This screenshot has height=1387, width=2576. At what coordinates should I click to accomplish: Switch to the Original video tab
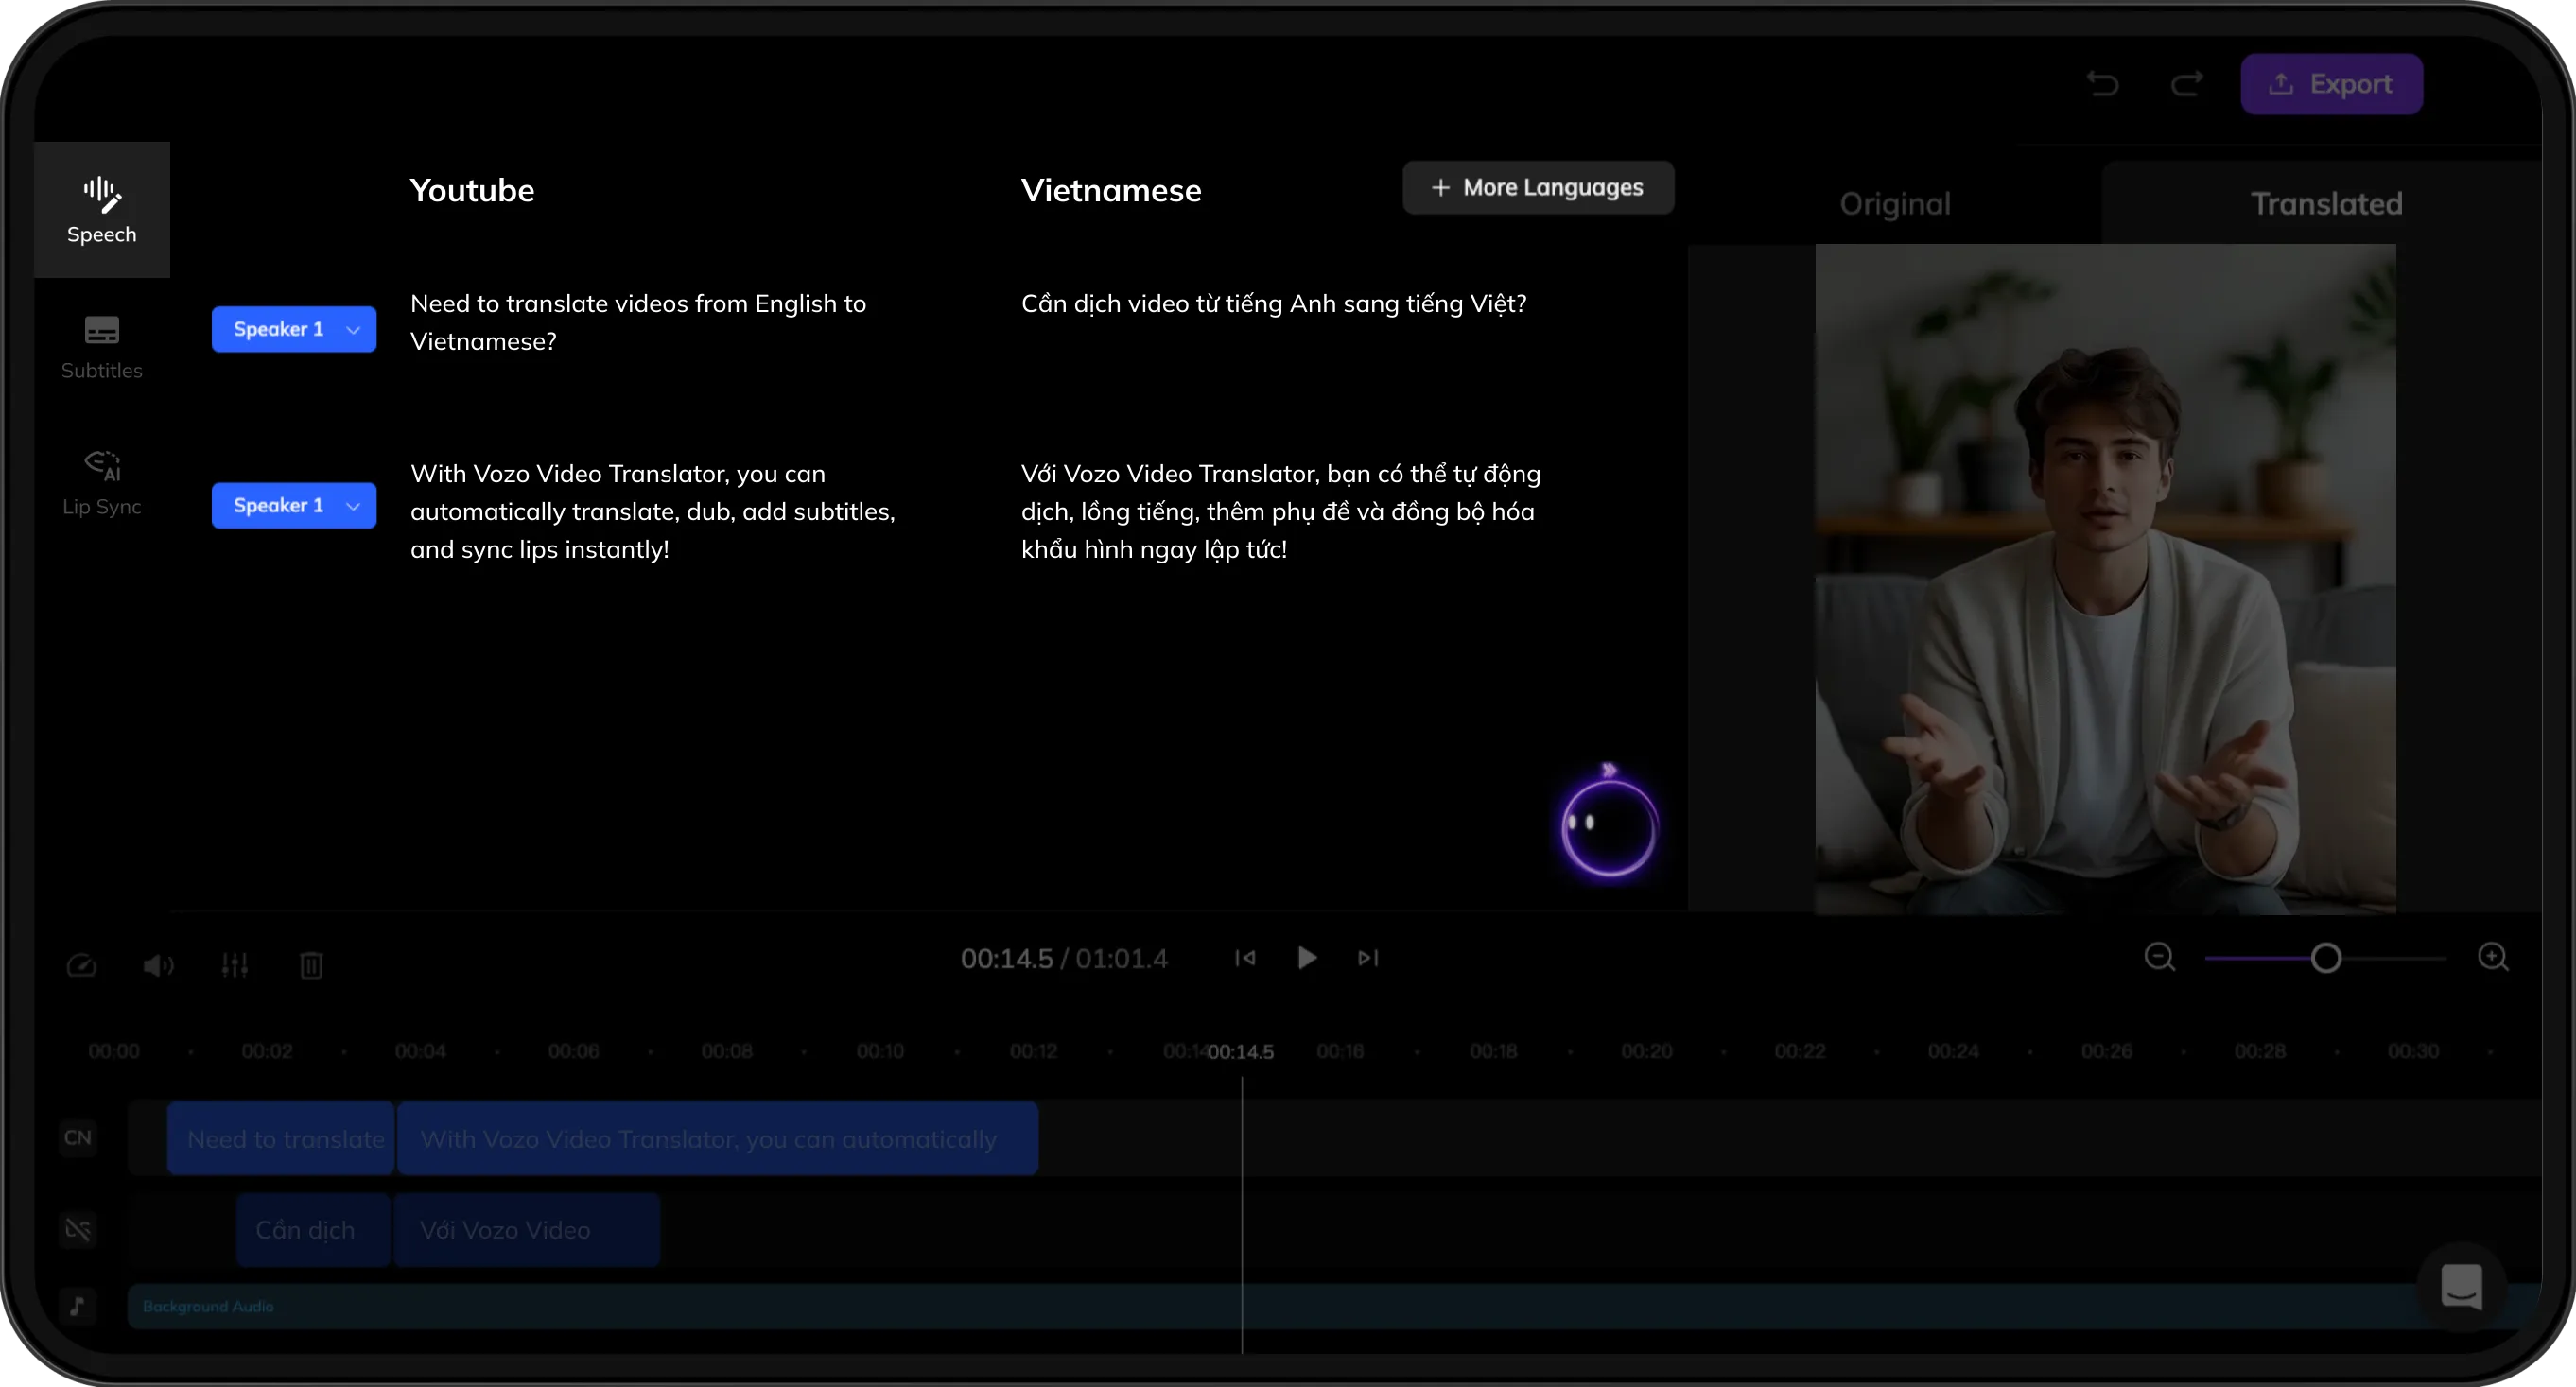tap(1895, 204)
